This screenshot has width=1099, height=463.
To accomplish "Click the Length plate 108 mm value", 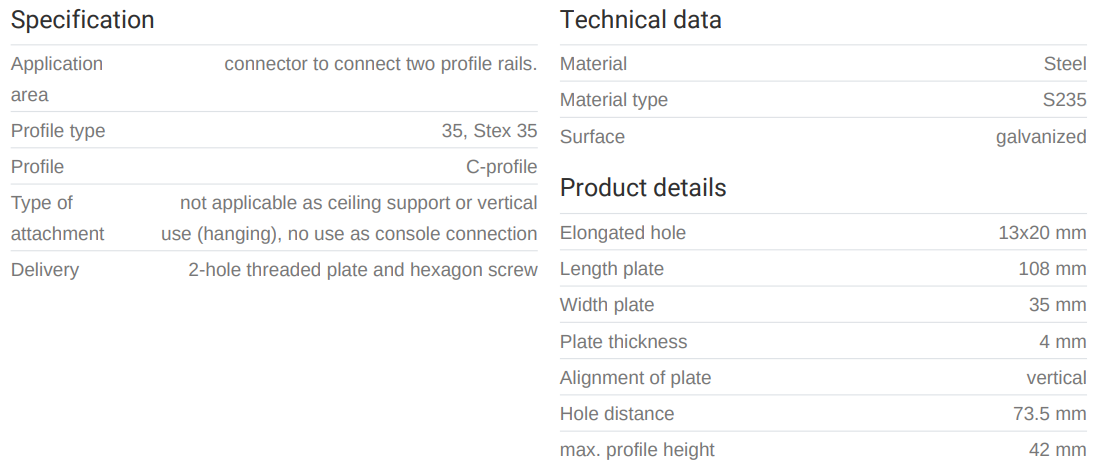I will click(x=1052, y=269).
